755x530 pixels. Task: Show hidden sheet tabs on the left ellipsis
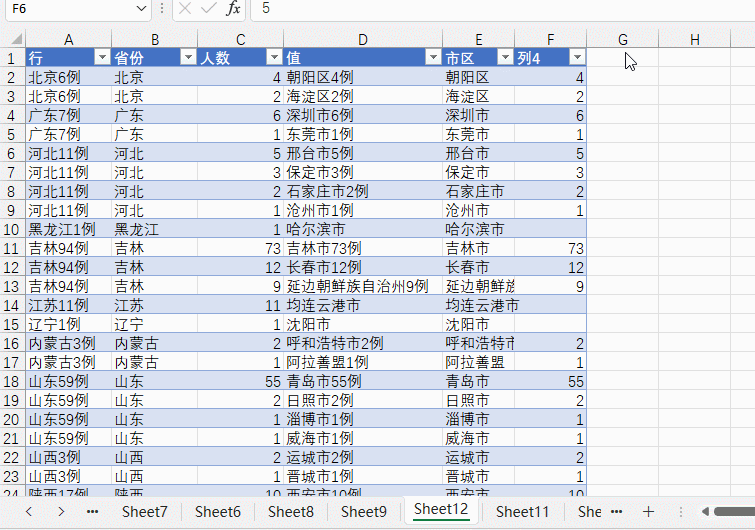pos(92,512)
